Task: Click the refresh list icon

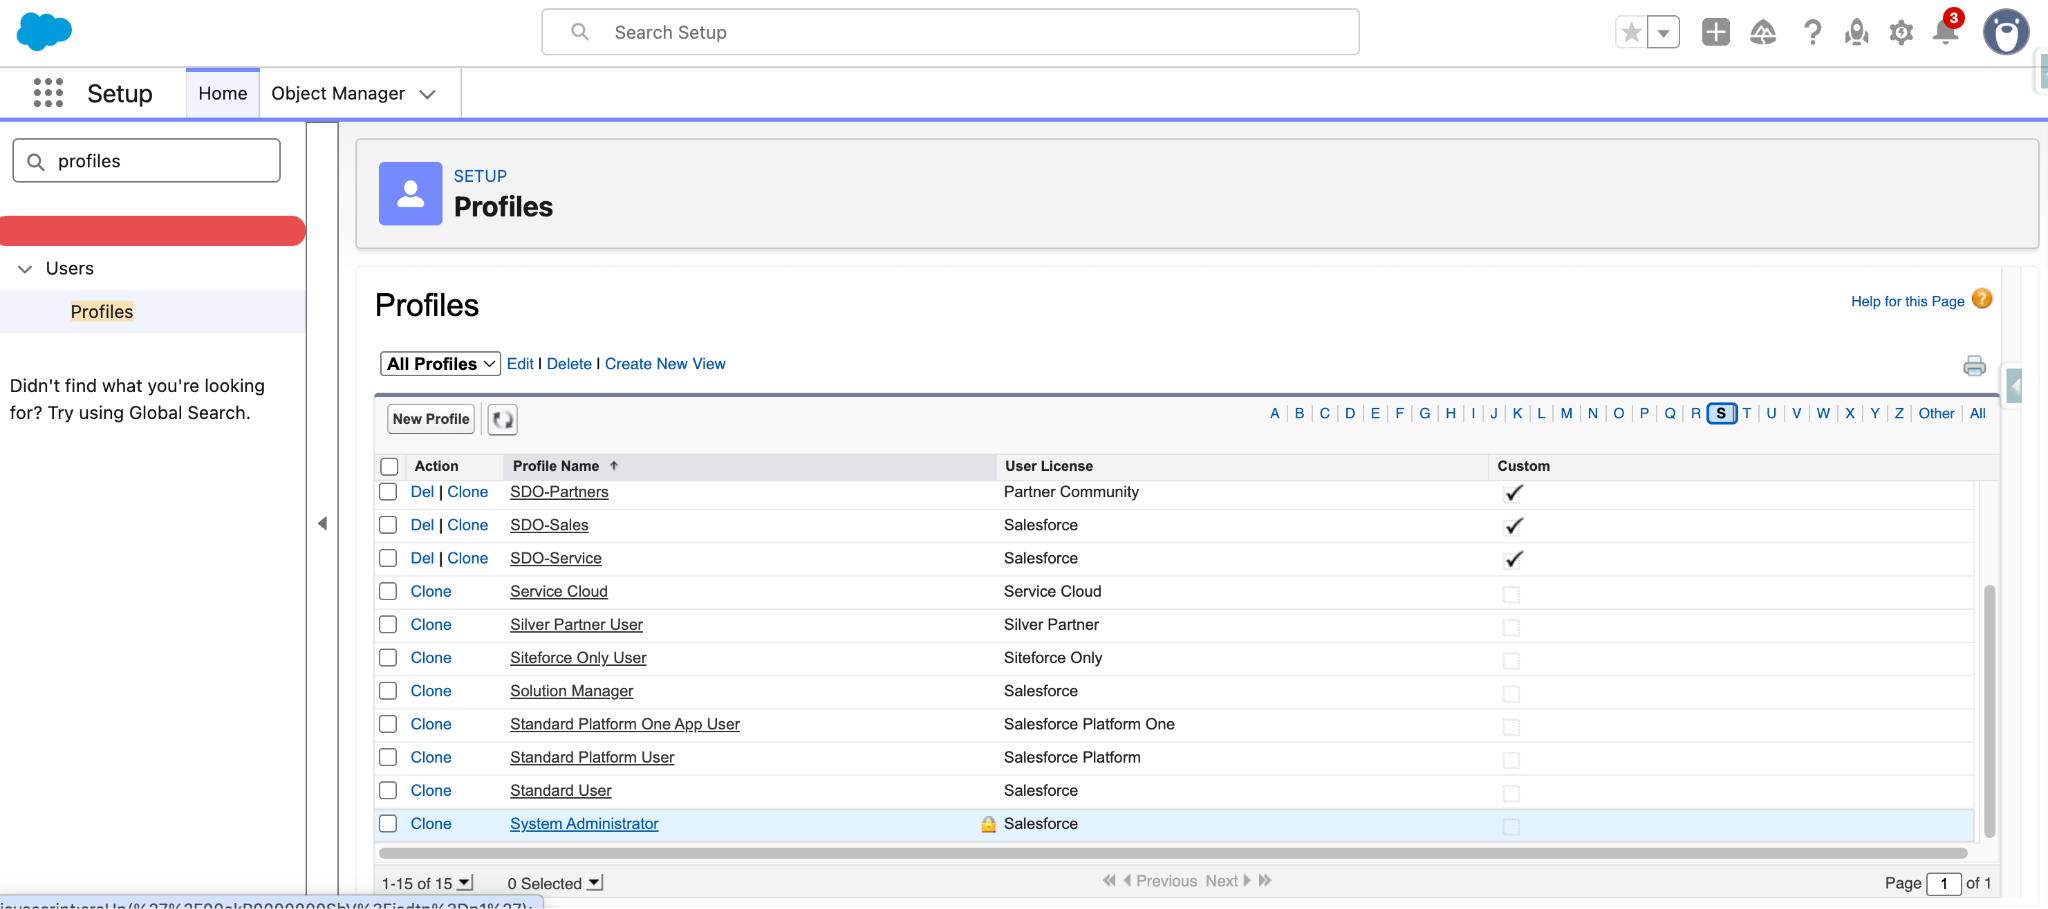Action: point(503,419)
